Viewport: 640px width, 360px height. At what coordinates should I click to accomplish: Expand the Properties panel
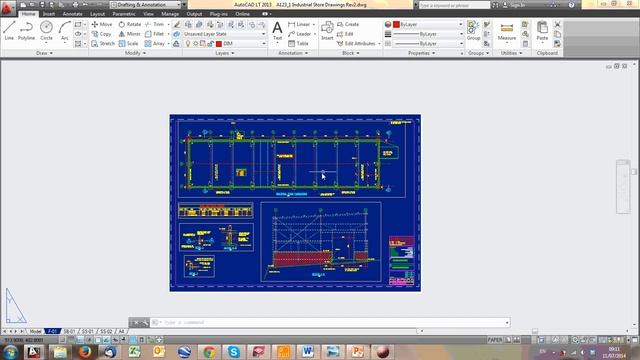click(421, 53)
